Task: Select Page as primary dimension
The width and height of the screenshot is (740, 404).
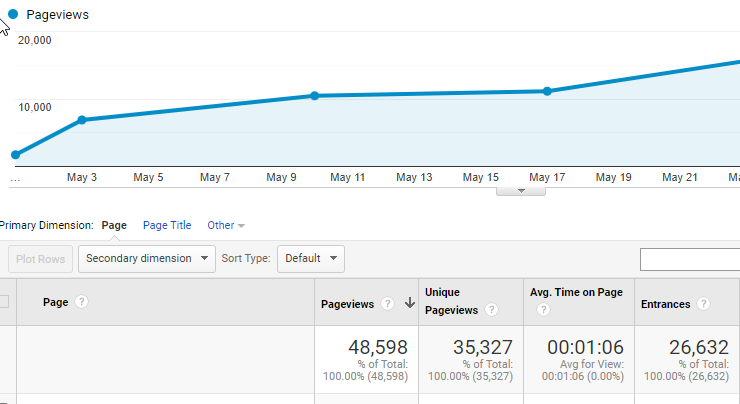Action: point(114,226)
